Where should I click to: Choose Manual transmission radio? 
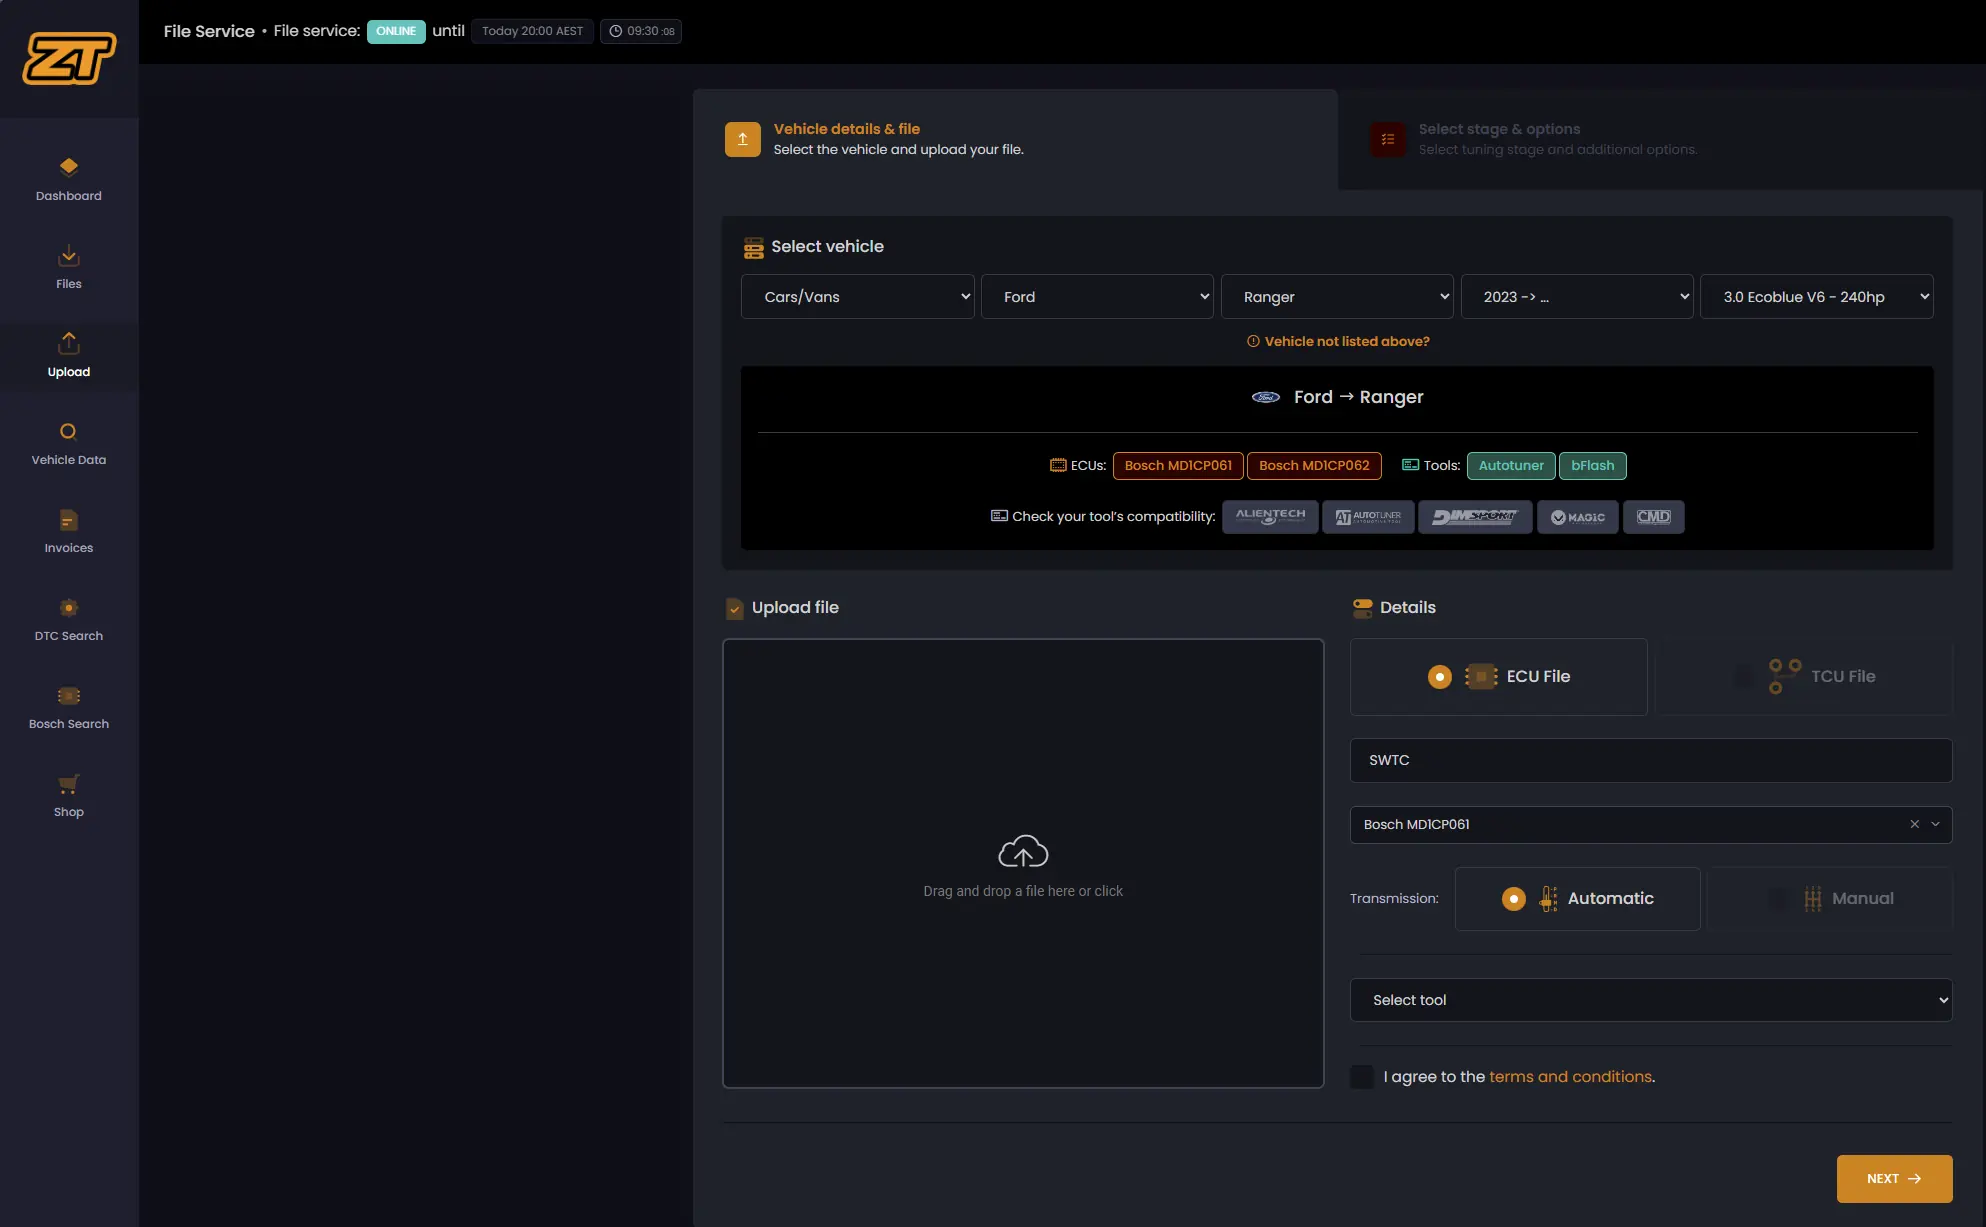pyautogui.click(x=1778, y=899)
